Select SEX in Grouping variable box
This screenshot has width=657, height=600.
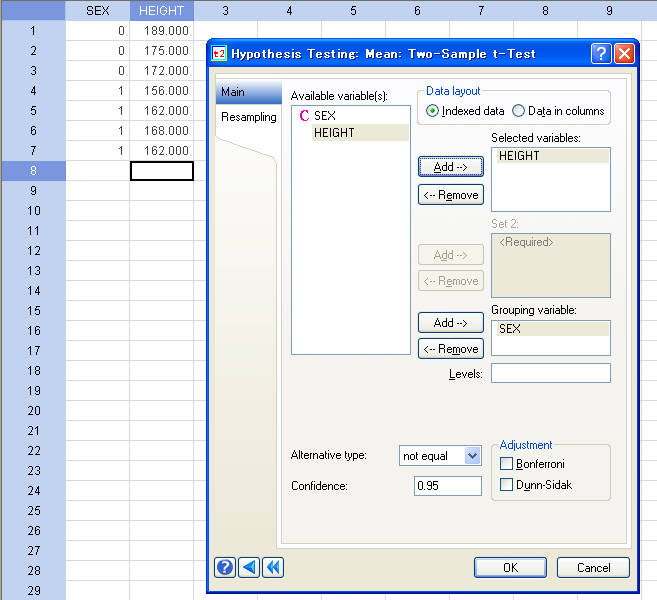click(x=552, y=329)
